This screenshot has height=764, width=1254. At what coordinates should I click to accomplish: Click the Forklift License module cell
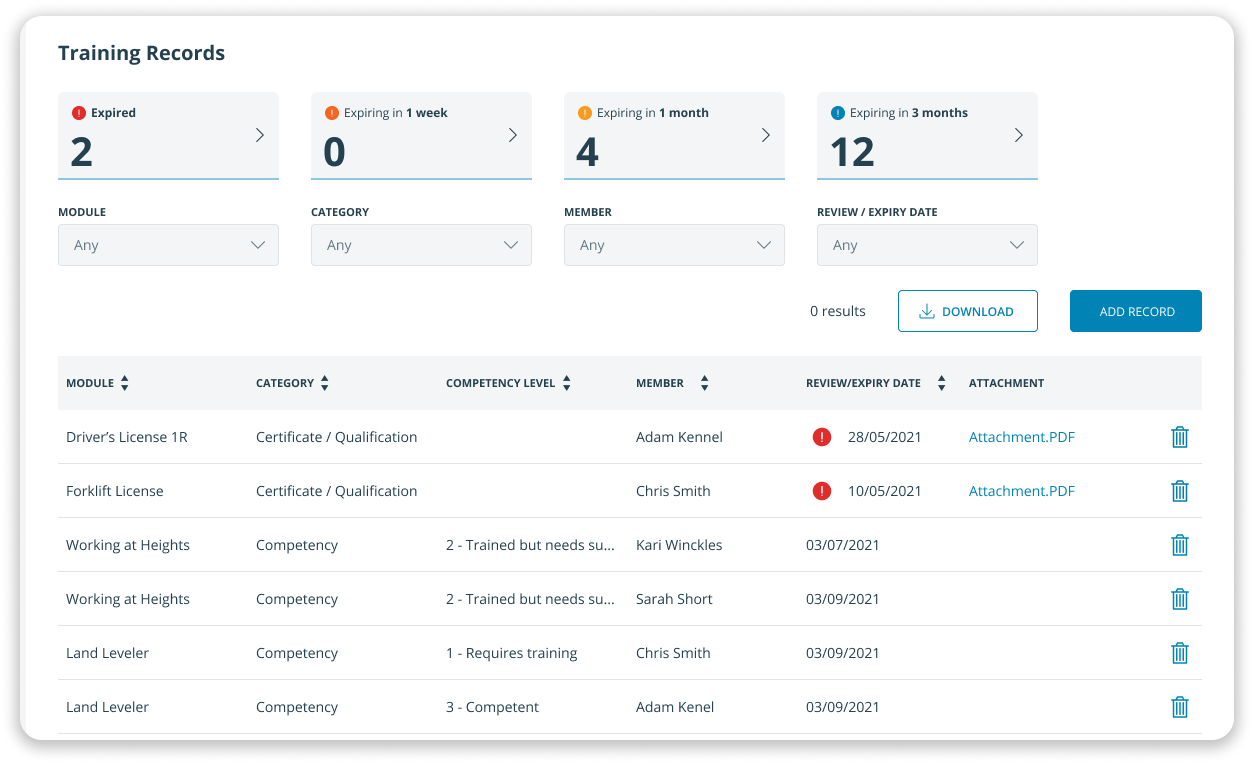click(x=115, y=491)
